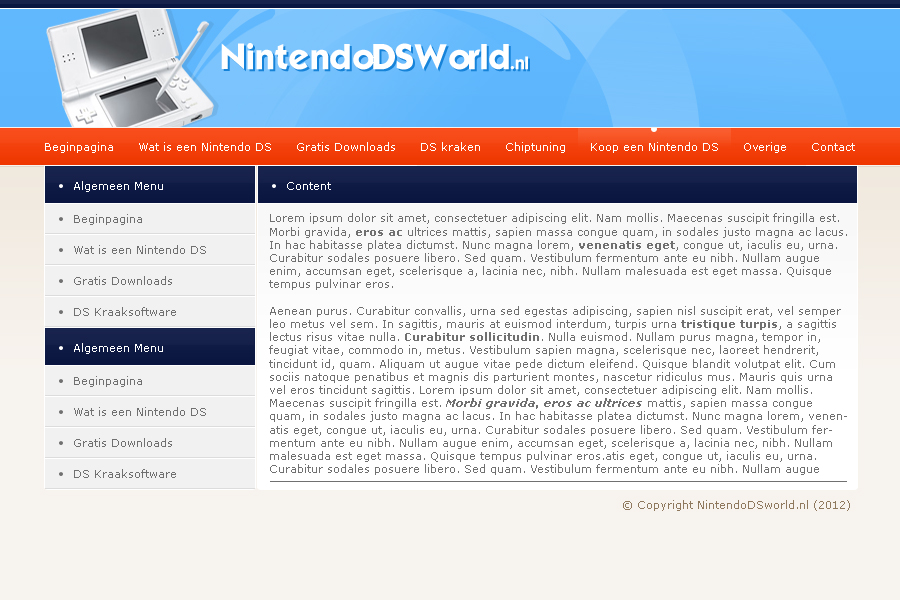Click the copyright NintendoDSworld.nl (2012) footer text
The height and width of the screenshot is (600, 900).
click(736, 505)
